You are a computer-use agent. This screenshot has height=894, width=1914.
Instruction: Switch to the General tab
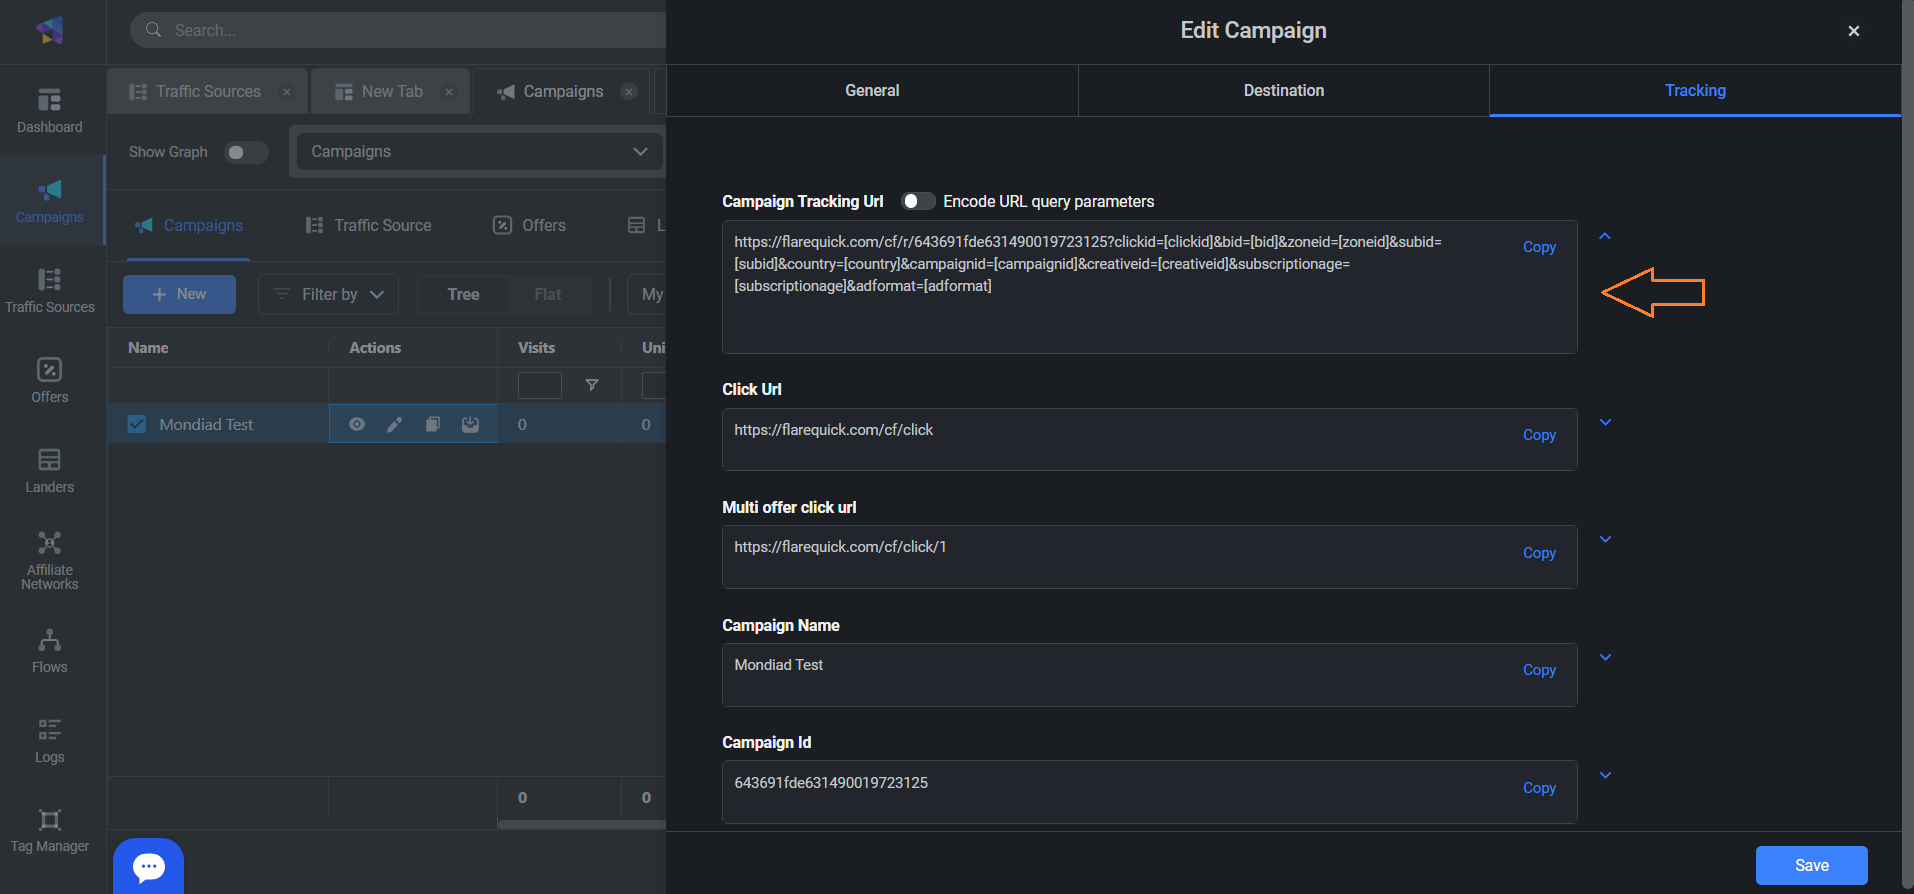(871, 91)
